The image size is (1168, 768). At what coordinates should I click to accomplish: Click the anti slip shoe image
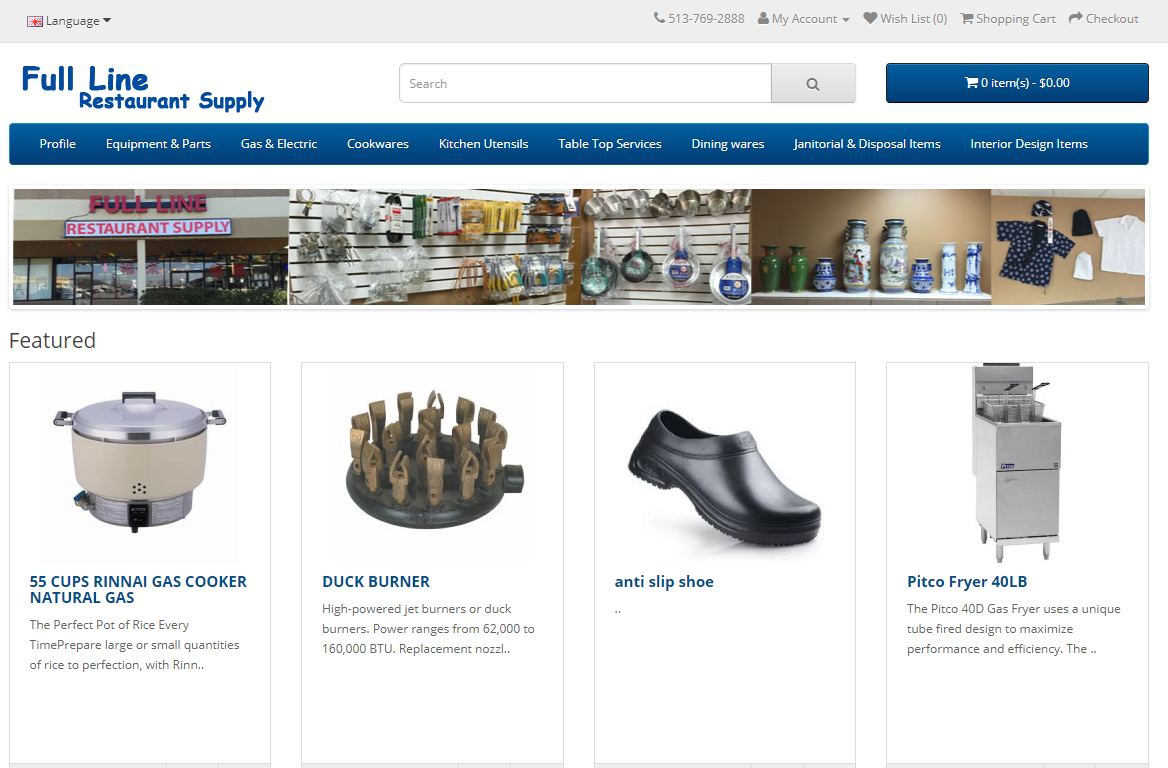click(x=725, y=463)
